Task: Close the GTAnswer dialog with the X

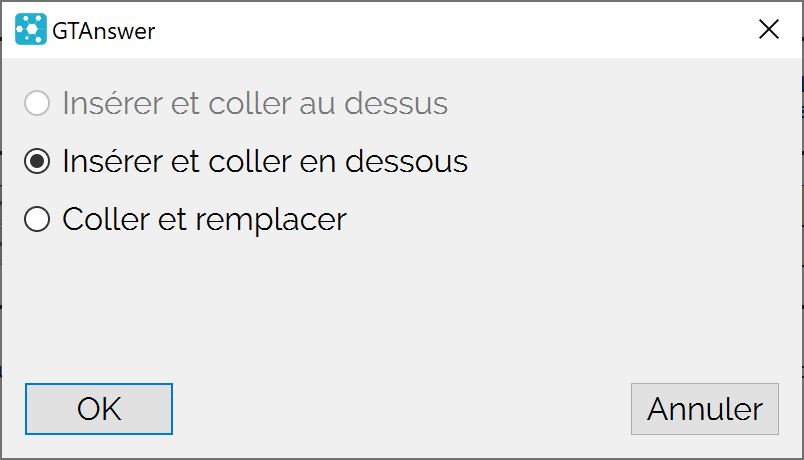Action: (x=769, y=29)
